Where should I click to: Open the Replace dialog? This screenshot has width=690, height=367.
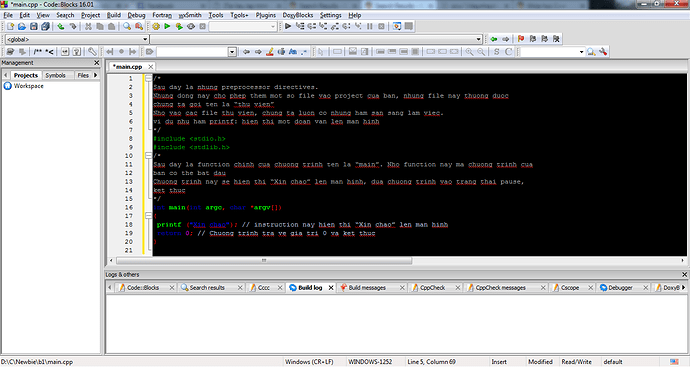(139, 26)
